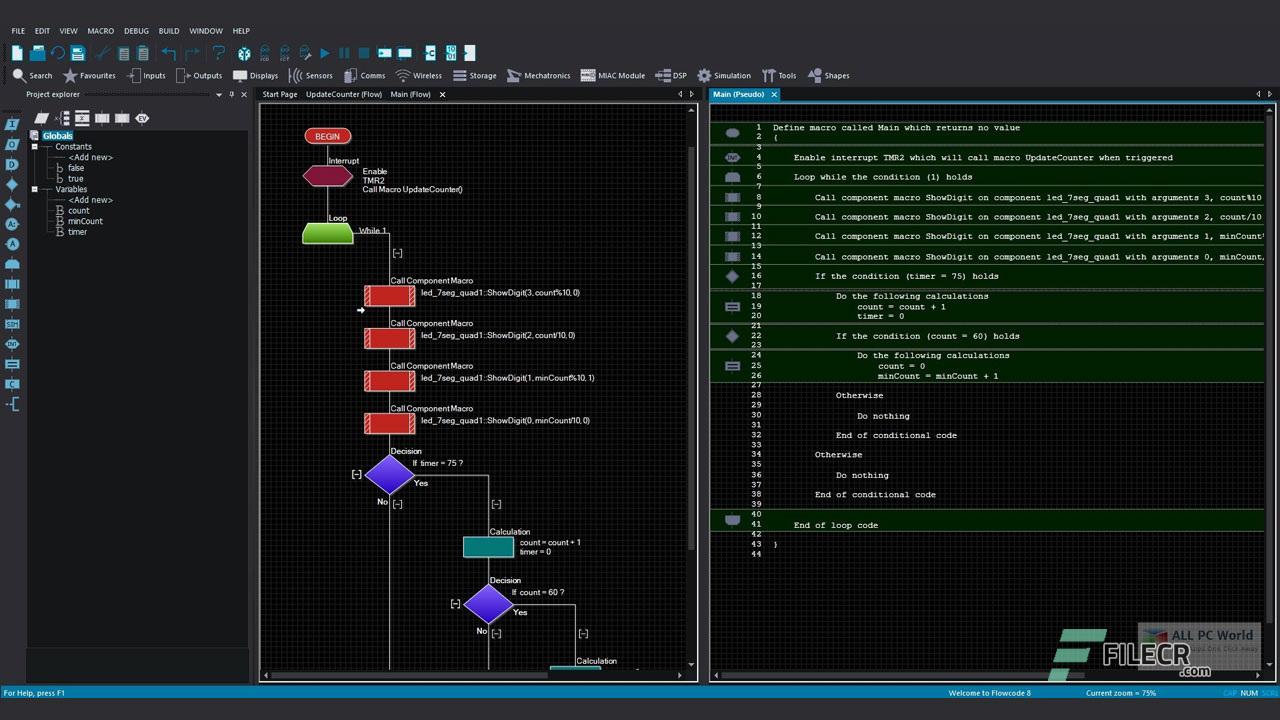Switch to the UpdateCounter (Flow) tab
This screenshot has width=1280, height=720.
[x=344, y=94]
